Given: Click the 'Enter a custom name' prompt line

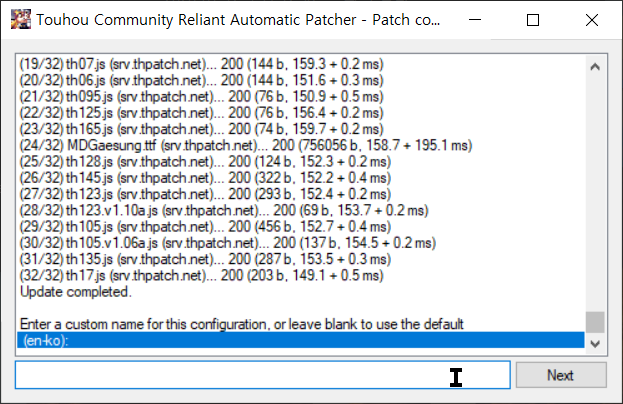Looking at the screenshot, I should 242,325.
